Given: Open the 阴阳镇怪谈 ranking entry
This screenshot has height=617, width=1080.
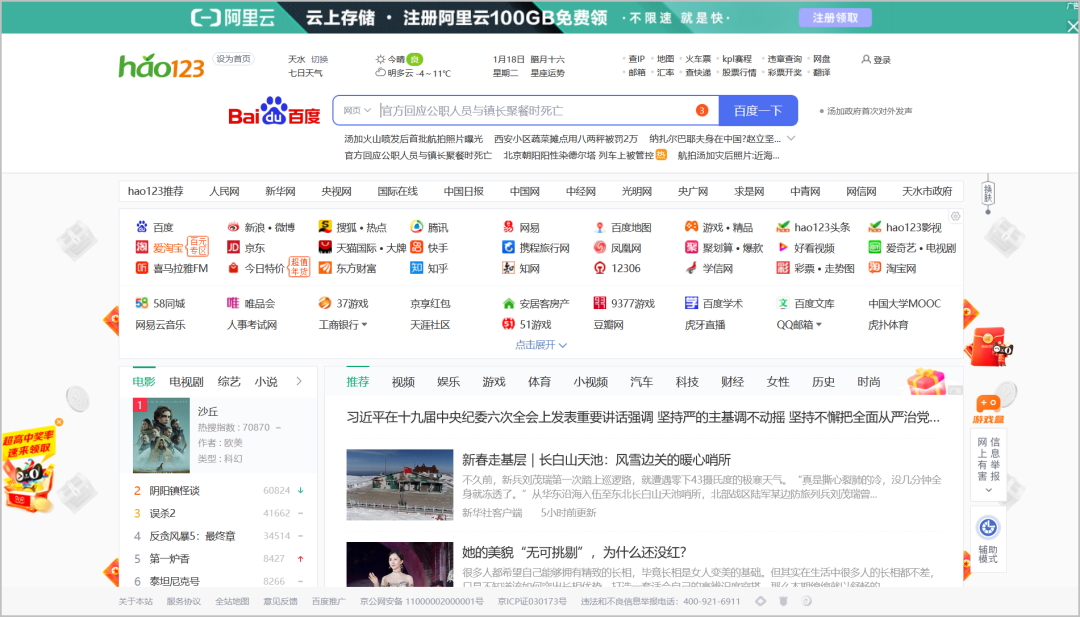Looking at the screenshot, I should click(174, 490).
